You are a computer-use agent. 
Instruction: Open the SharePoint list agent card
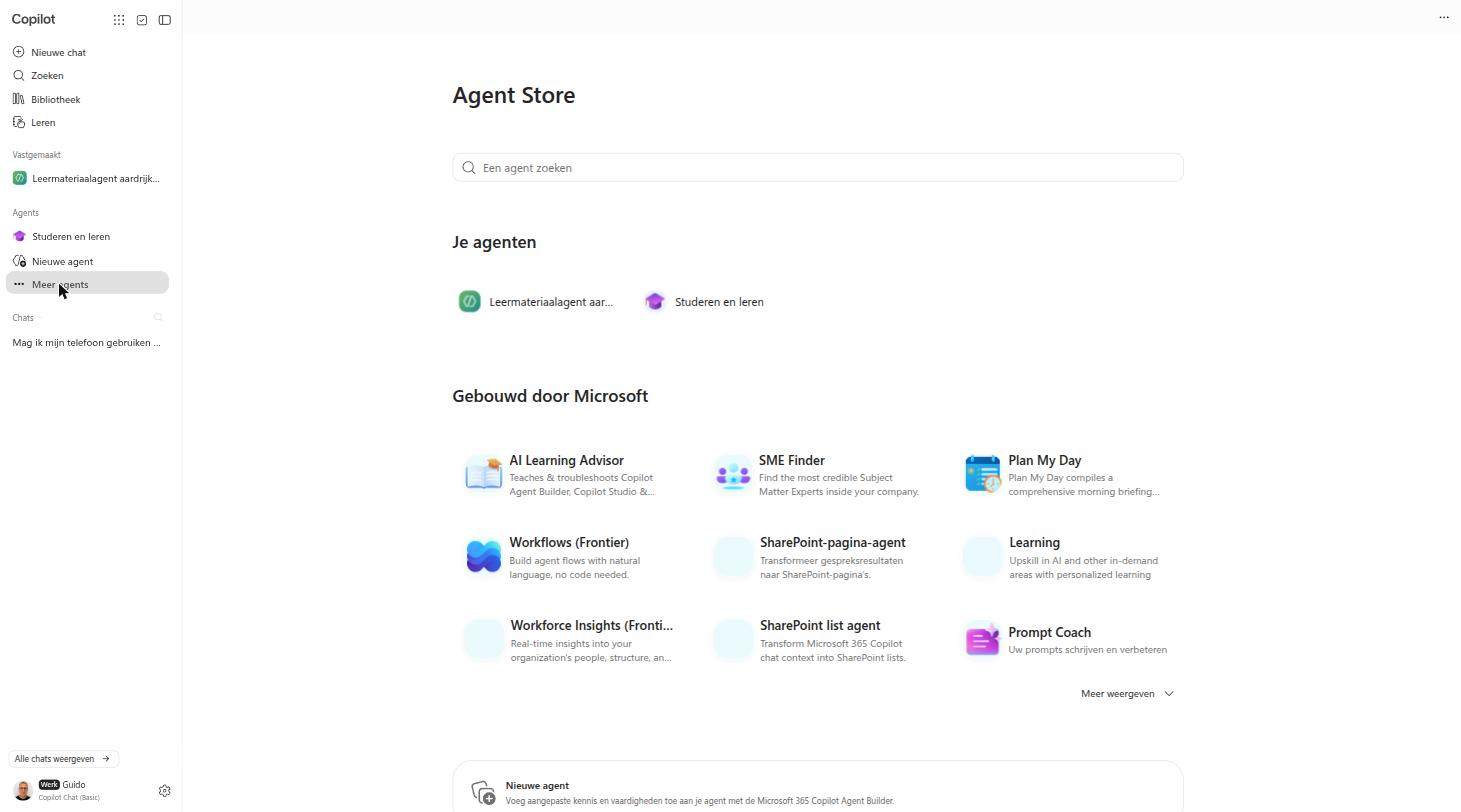pyautogui.click(x=818, y=640)
